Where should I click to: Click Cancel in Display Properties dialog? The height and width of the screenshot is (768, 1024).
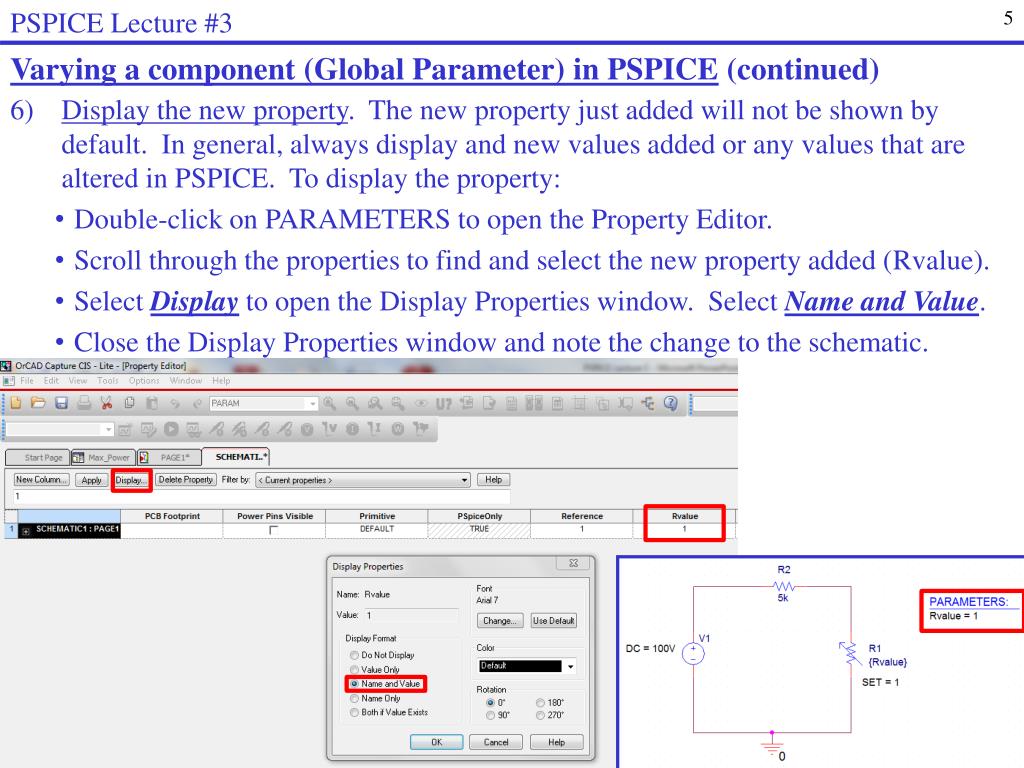pyautogui.click(x=496, y=742)
